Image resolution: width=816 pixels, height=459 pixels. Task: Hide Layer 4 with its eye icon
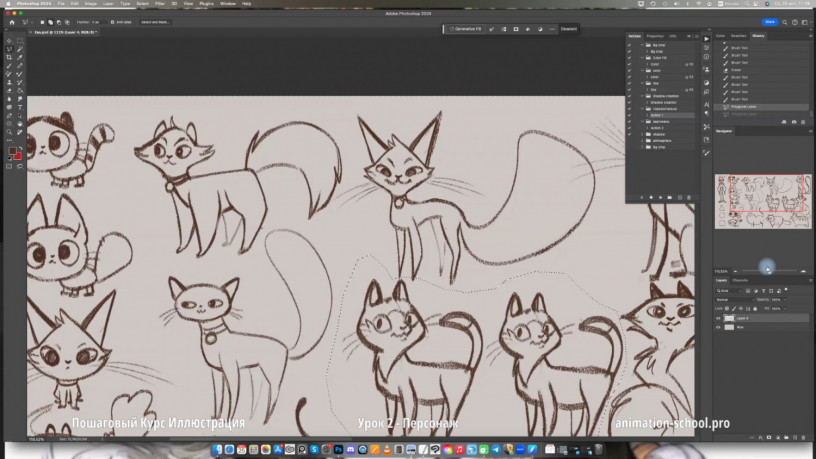coord(719,318)
